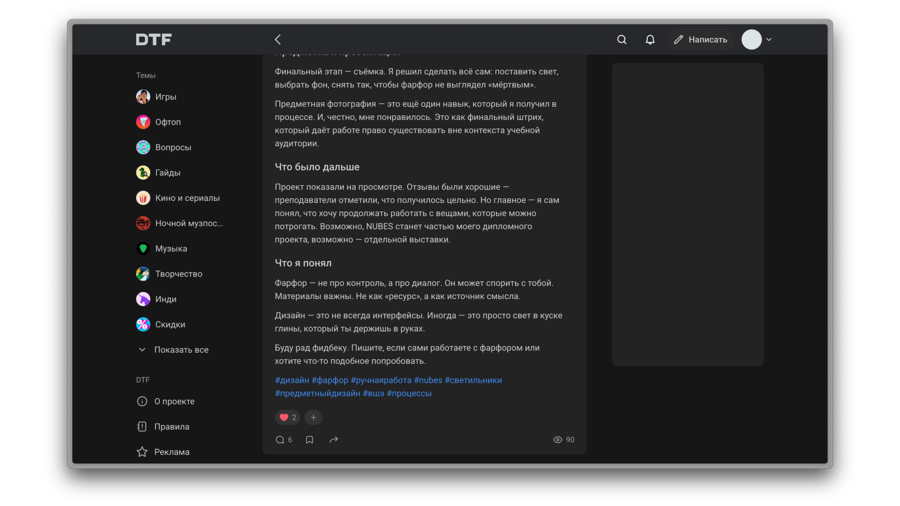Follow the #предметныйдизайн hashtag

click(317, 393)
